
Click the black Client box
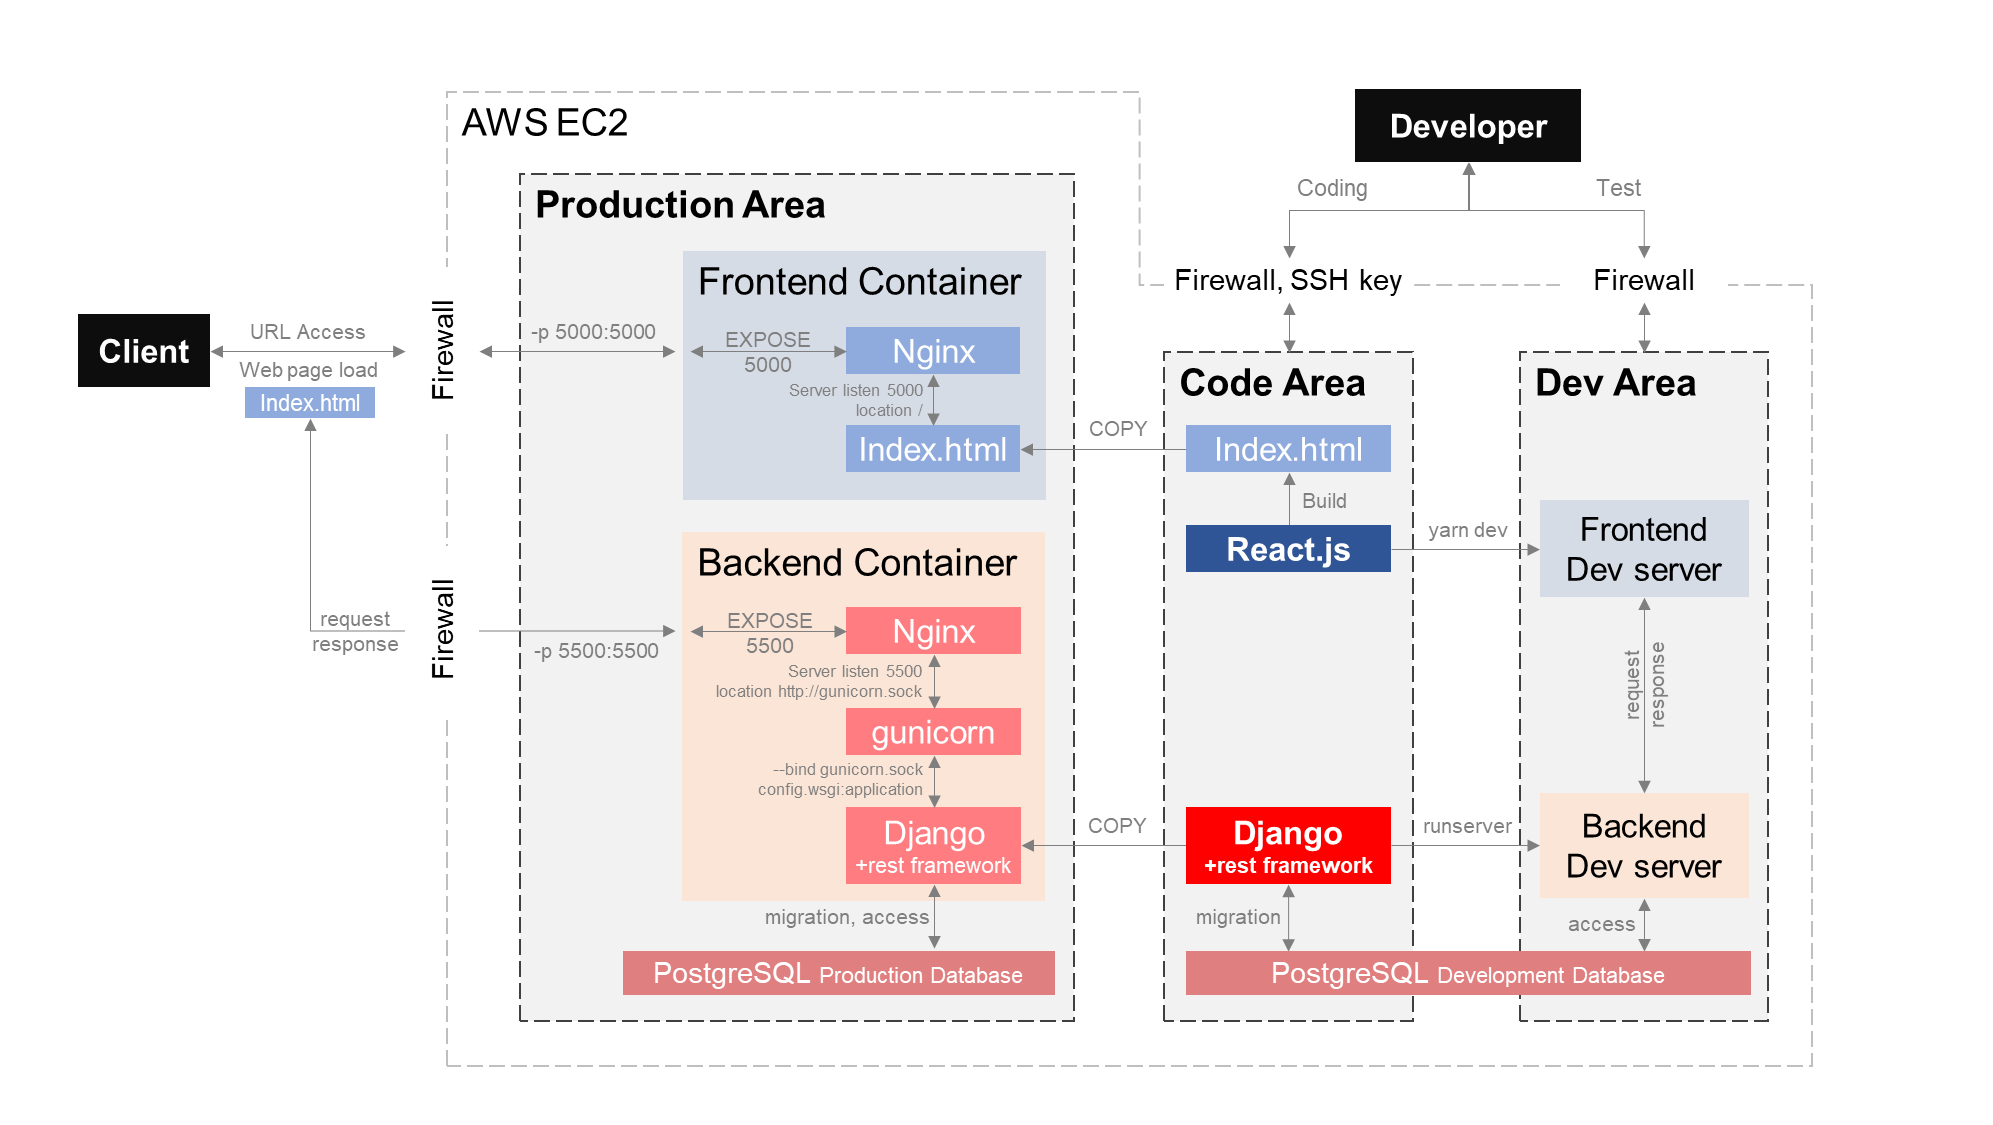coord(144,351)
